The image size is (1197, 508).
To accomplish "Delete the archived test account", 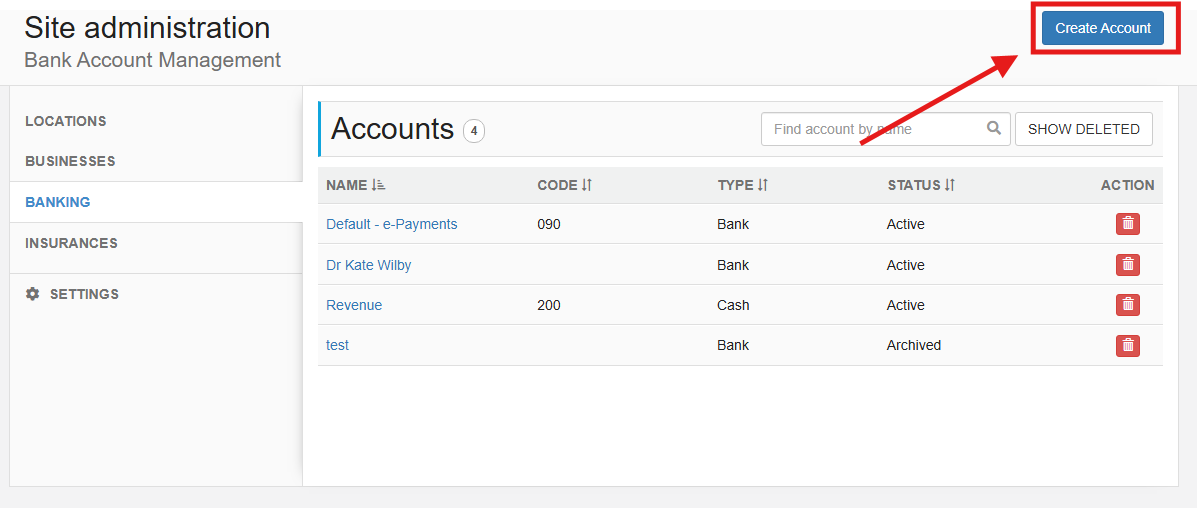I will point(1128,345).
